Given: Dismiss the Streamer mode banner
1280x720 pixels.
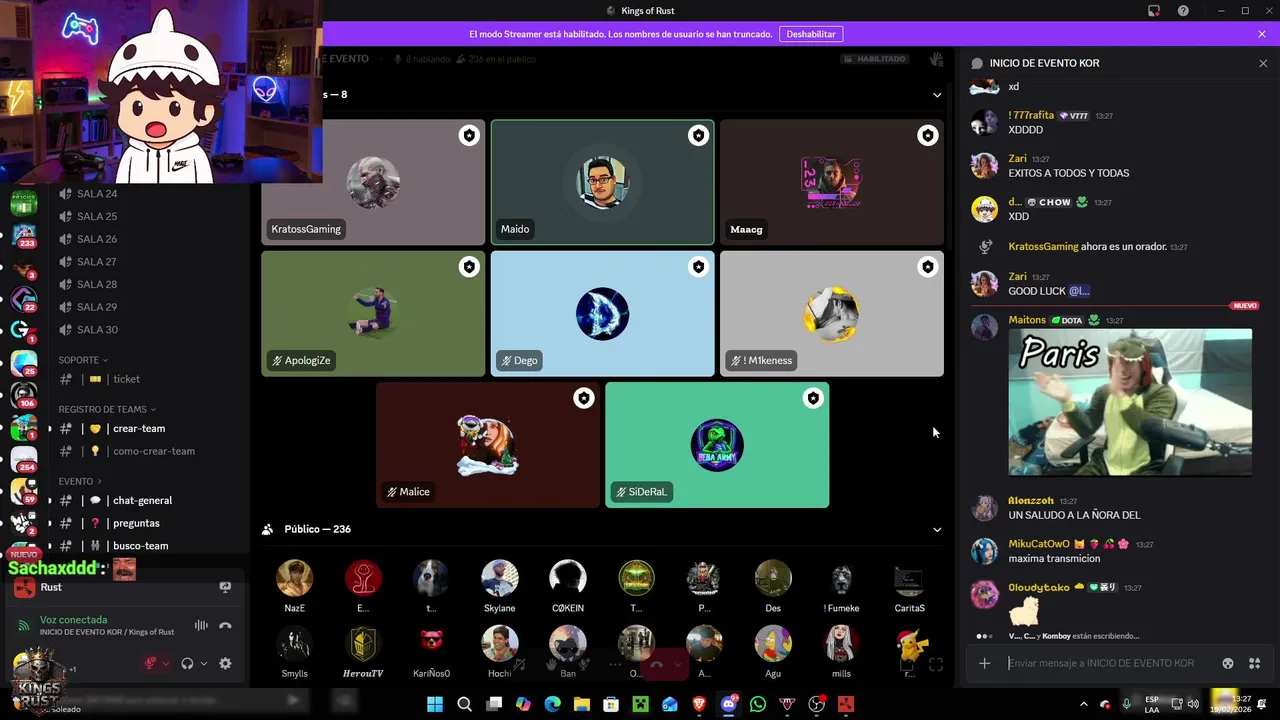Looking at the screenshot, I should pos(1262,34).
